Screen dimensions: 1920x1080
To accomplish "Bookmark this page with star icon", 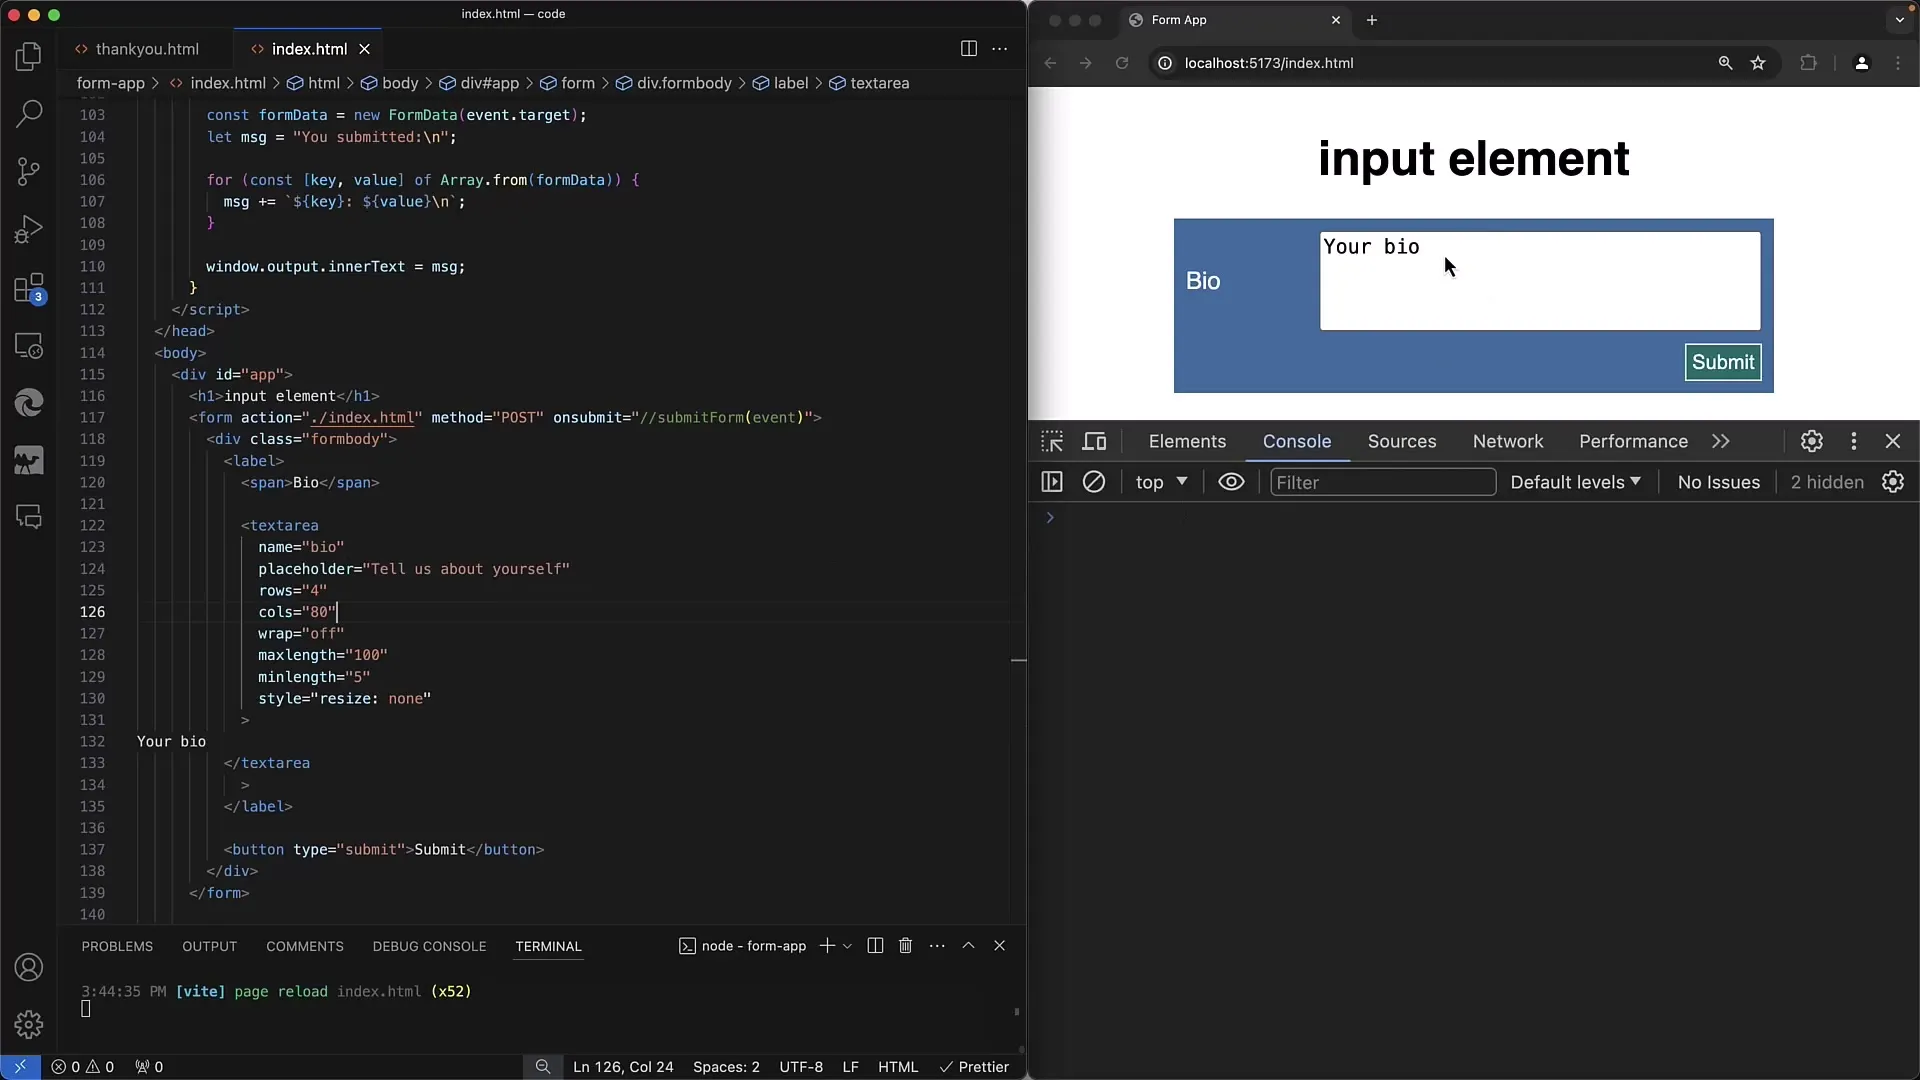I will [x=1758, y=63].
